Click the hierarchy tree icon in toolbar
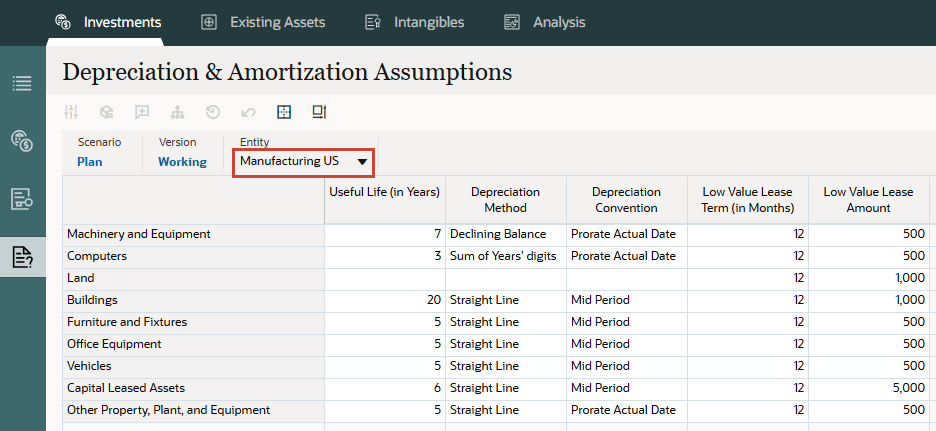The height and width of the screenshot is (431, 936). [x=177, y=112]
